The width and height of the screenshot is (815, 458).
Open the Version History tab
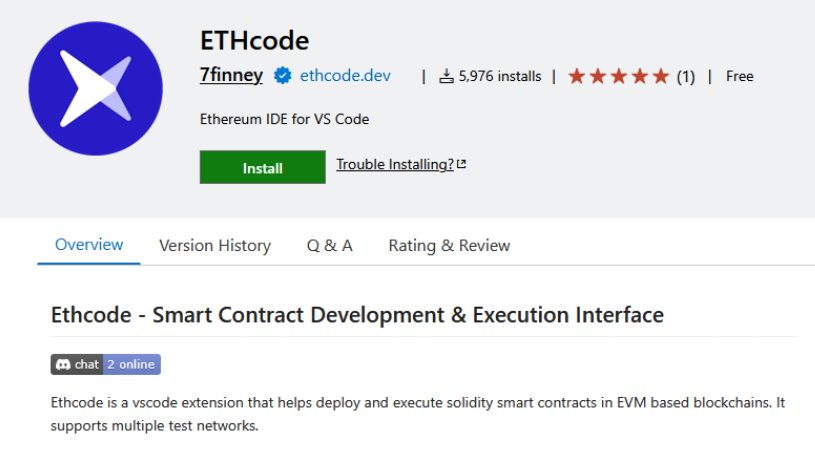215,245
